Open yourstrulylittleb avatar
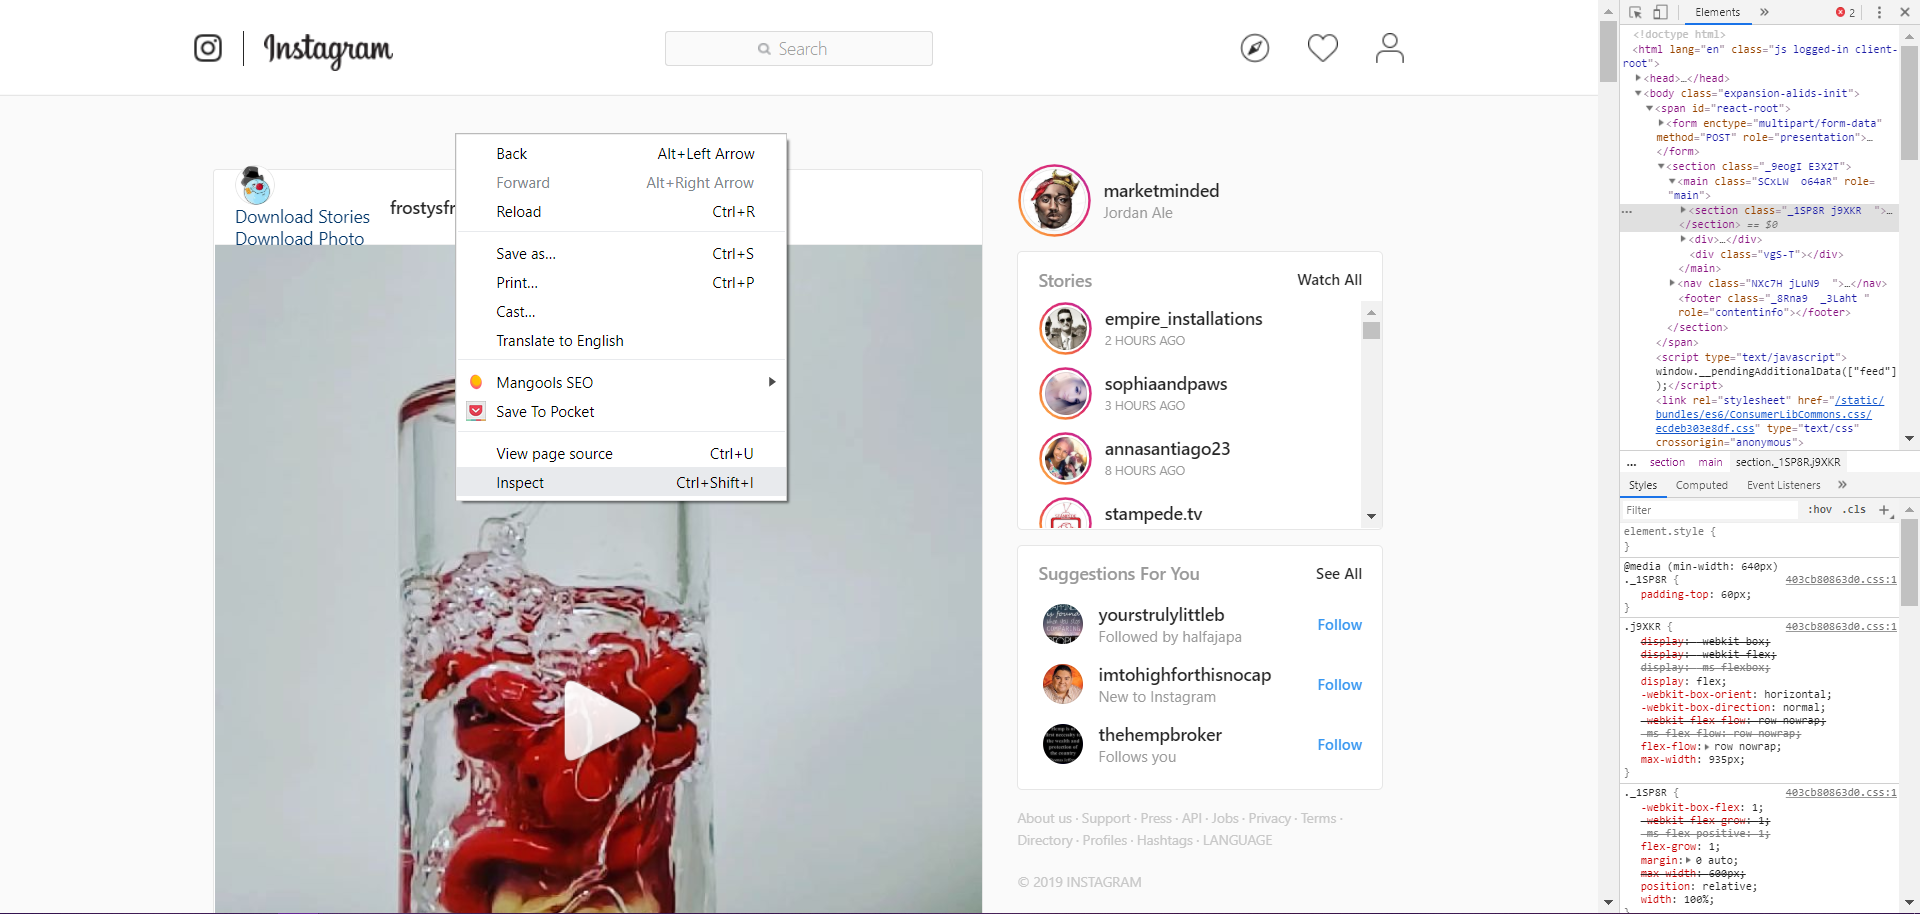Image resolution: width=1920 pixels, height=914 pixels. click(x=1063, y=624)
